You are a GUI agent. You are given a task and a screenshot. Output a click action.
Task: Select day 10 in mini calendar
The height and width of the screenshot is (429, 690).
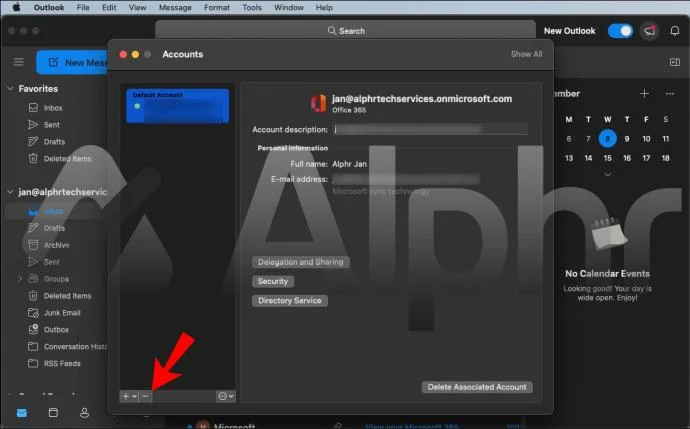[x=646, y=139]
